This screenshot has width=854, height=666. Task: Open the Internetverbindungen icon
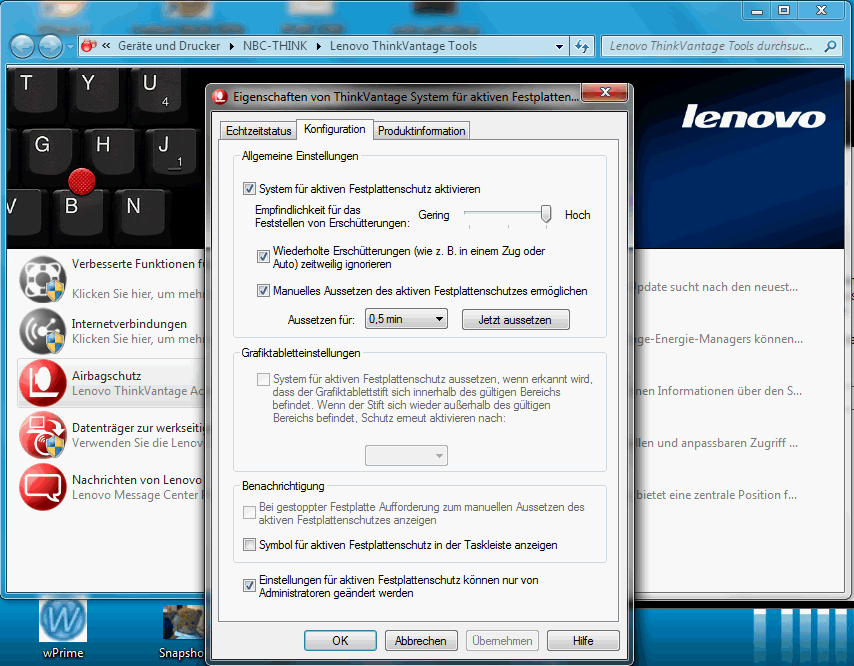click(42, 331)
